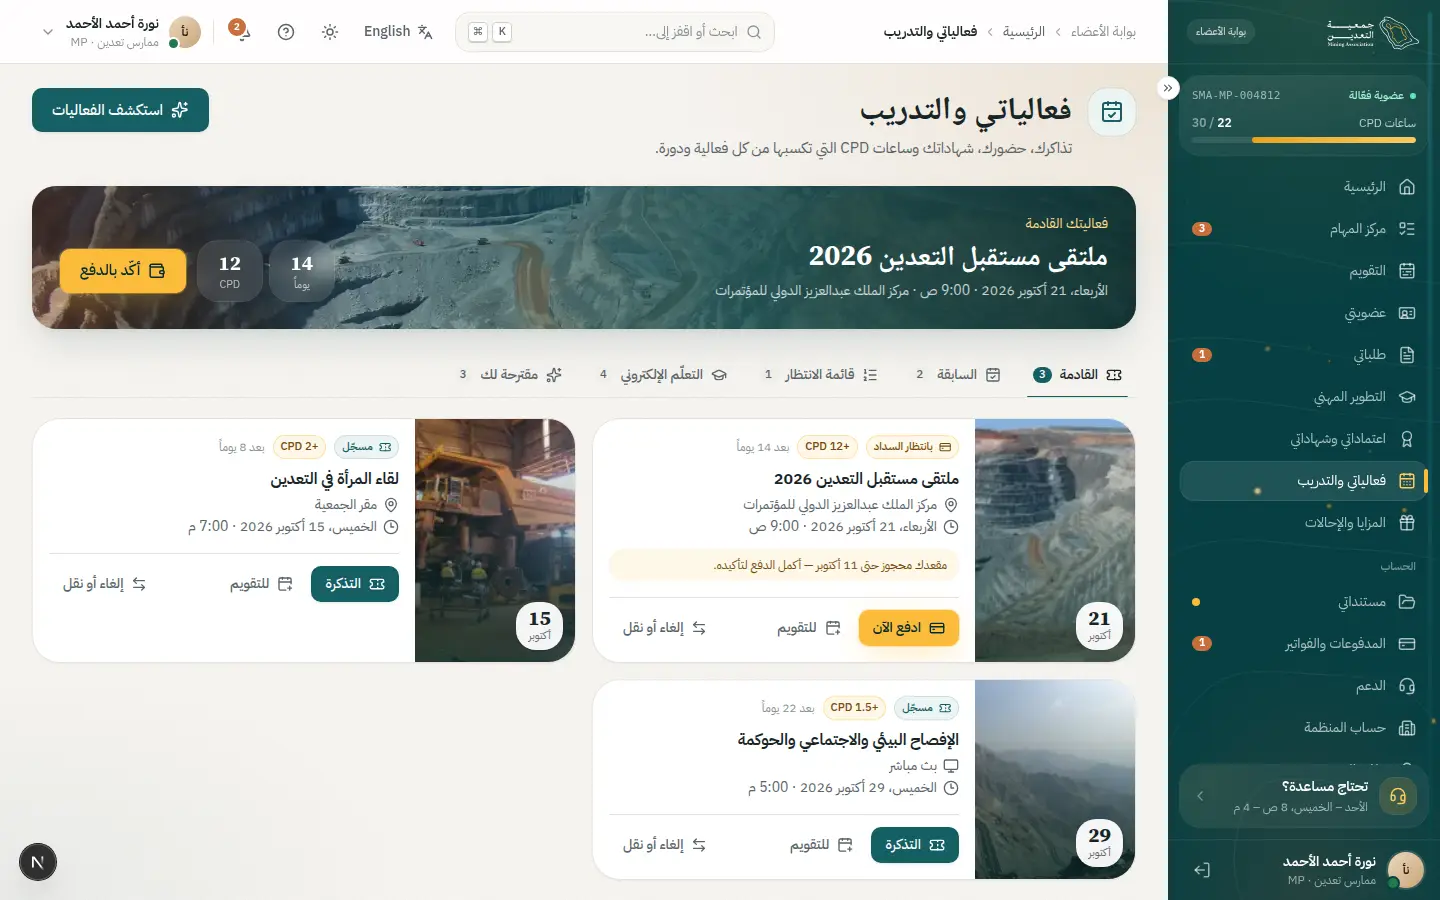This screenshot has width=1440, height=900.
Task: Click membership number SMA-MP-004812
Action: 1236,96
